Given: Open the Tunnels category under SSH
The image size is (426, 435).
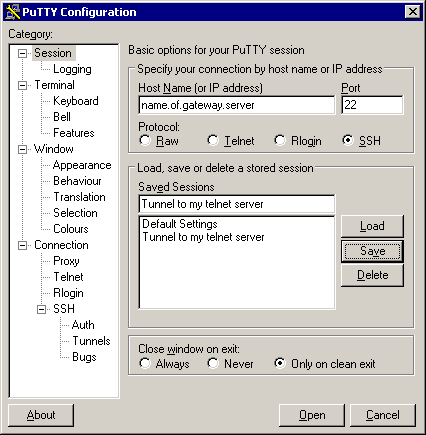Looking at the screenshot, I should pyautogui.click(x=91, y=341).
